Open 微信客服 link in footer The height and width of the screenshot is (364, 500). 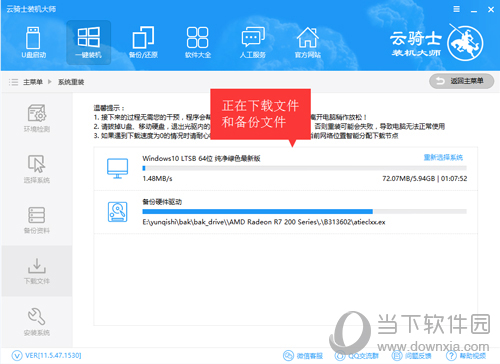coord(303,356)
